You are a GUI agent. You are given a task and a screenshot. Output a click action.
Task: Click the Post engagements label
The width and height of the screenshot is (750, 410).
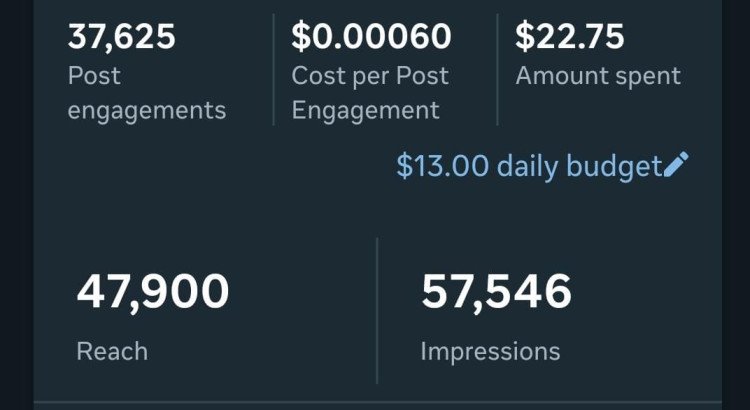click(147, 93)
